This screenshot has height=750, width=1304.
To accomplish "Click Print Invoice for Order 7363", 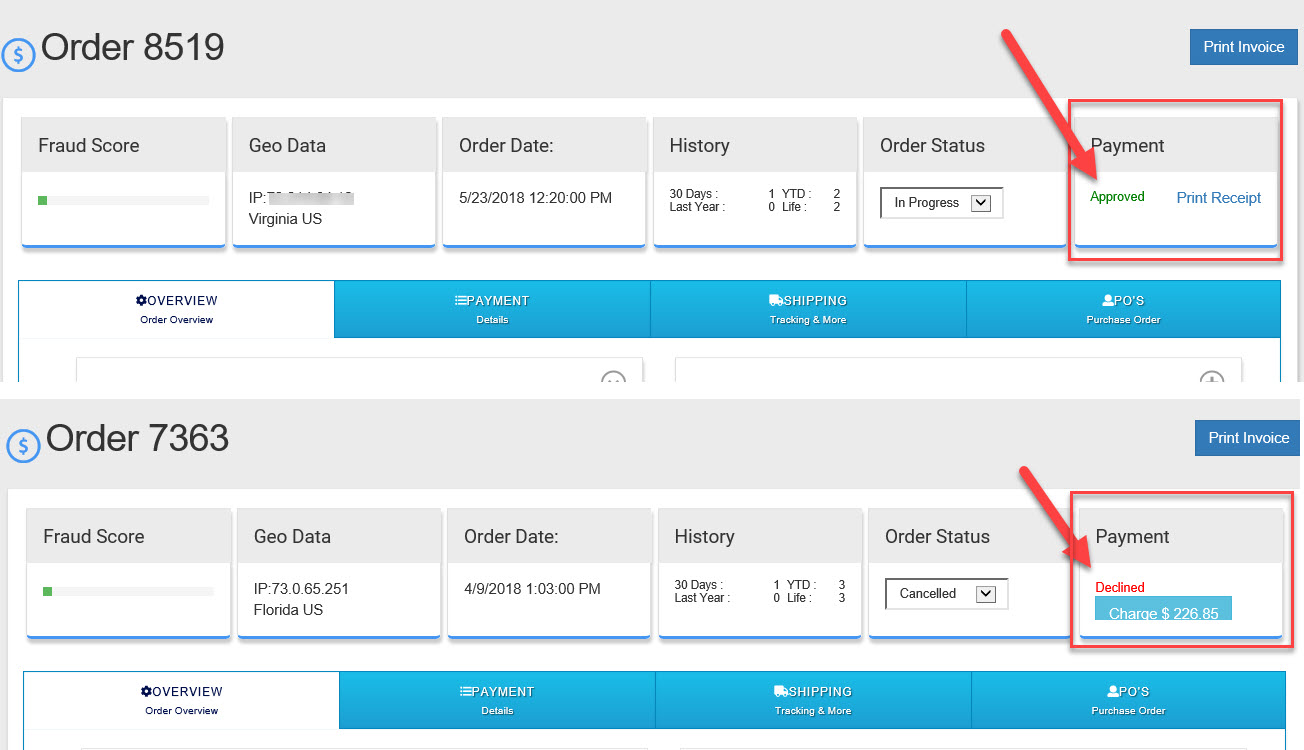I will click(1248, 438).
